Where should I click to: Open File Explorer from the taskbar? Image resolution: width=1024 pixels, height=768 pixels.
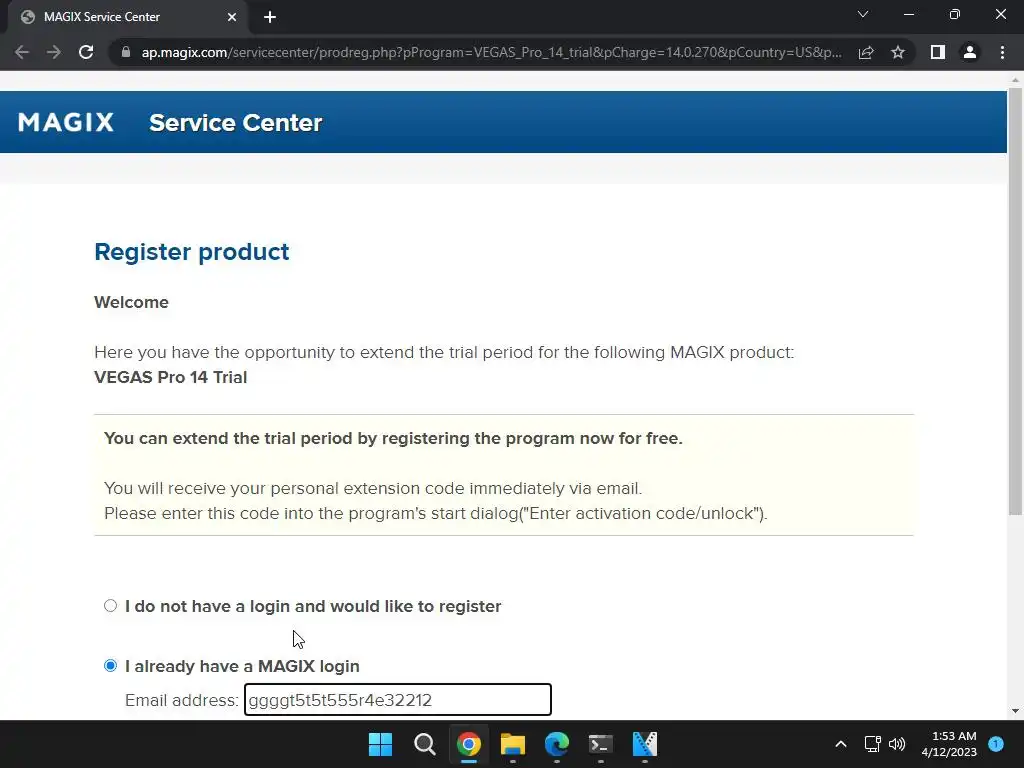click(x=513, y=744)
